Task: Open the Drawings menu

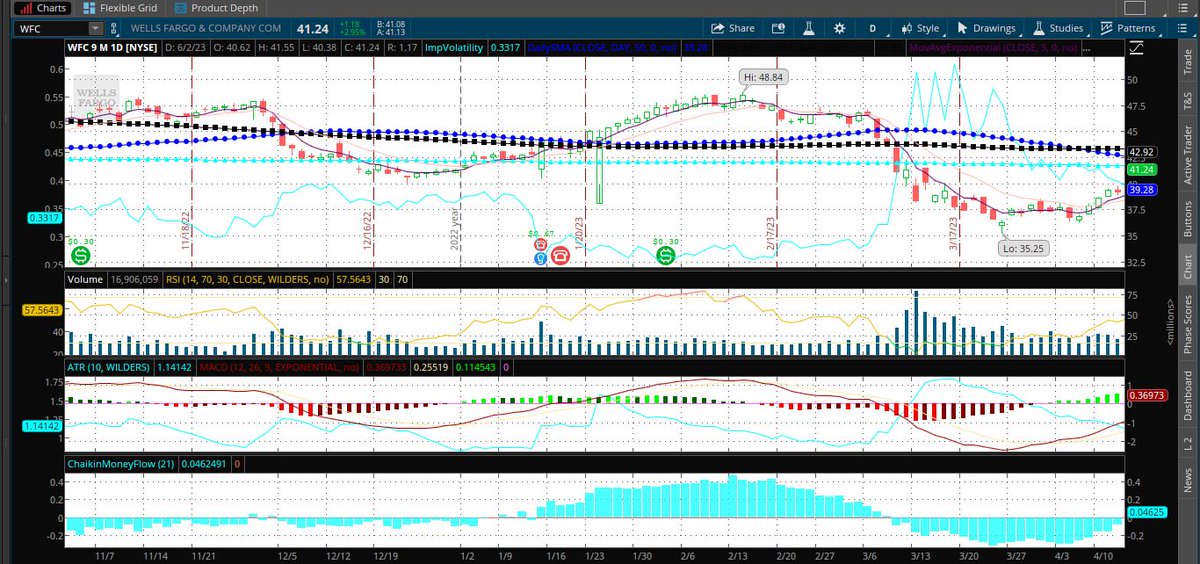Action: 989,28
